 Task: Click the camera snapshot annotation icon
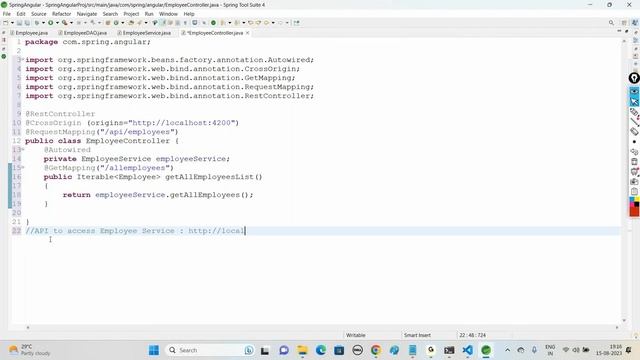tap(634, 181)
